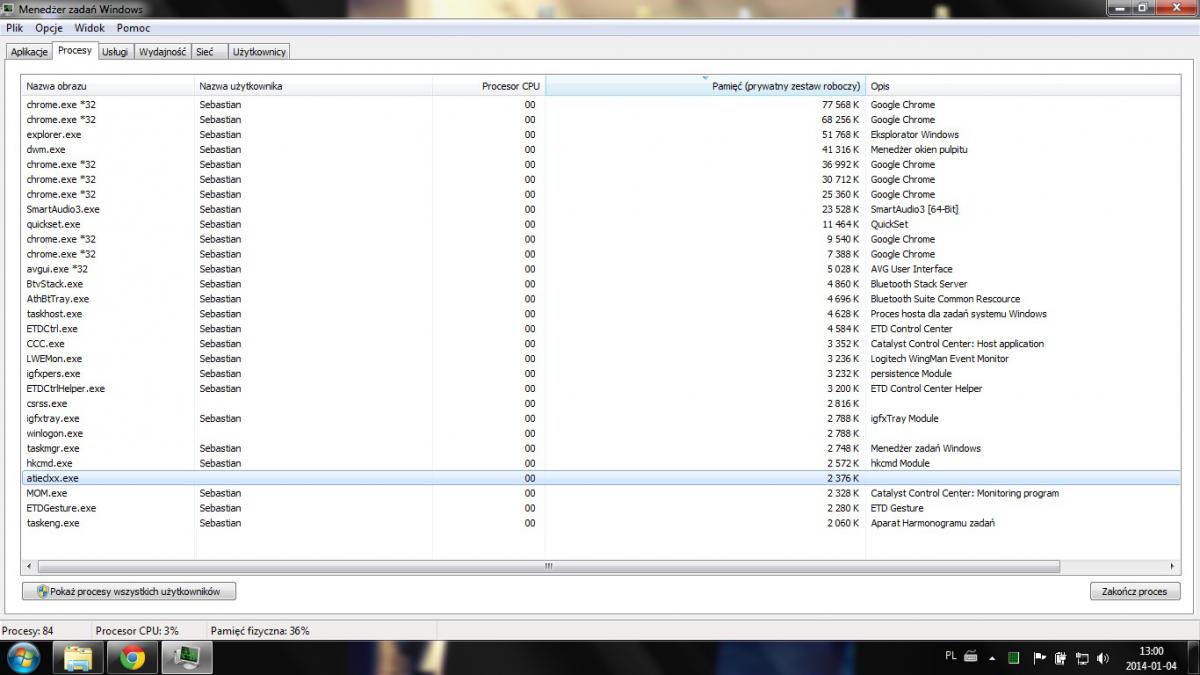Sort by Nazwa obrazu column header

pos(108,86)
